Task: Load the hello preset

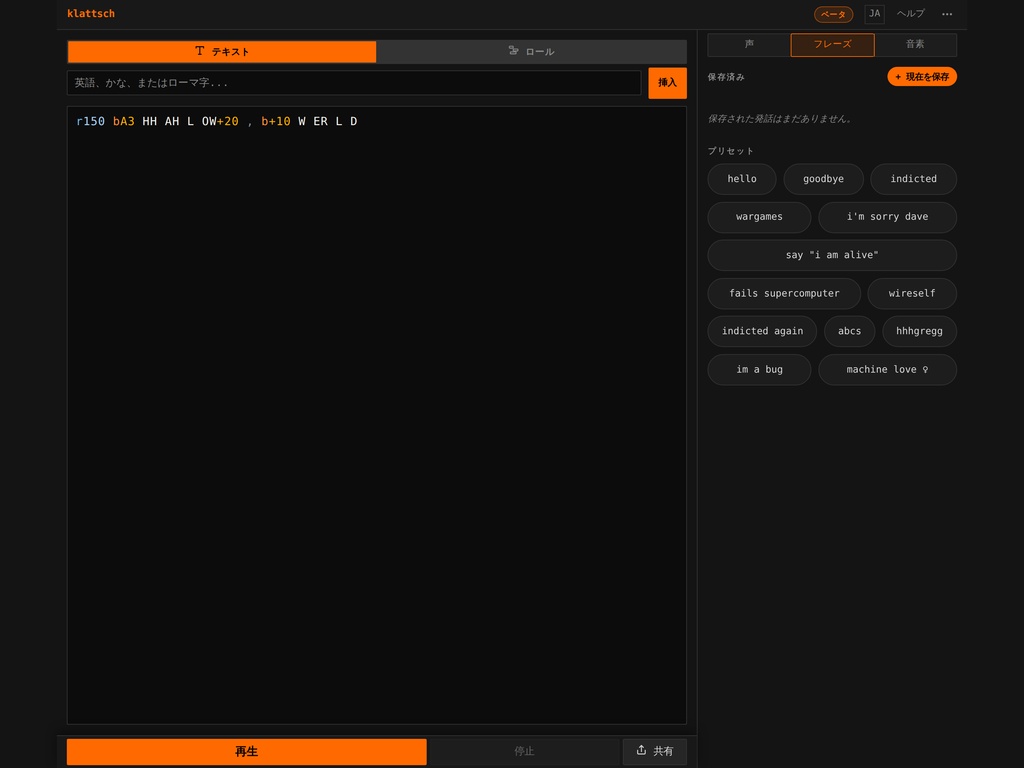Action: tap(742, 179)
